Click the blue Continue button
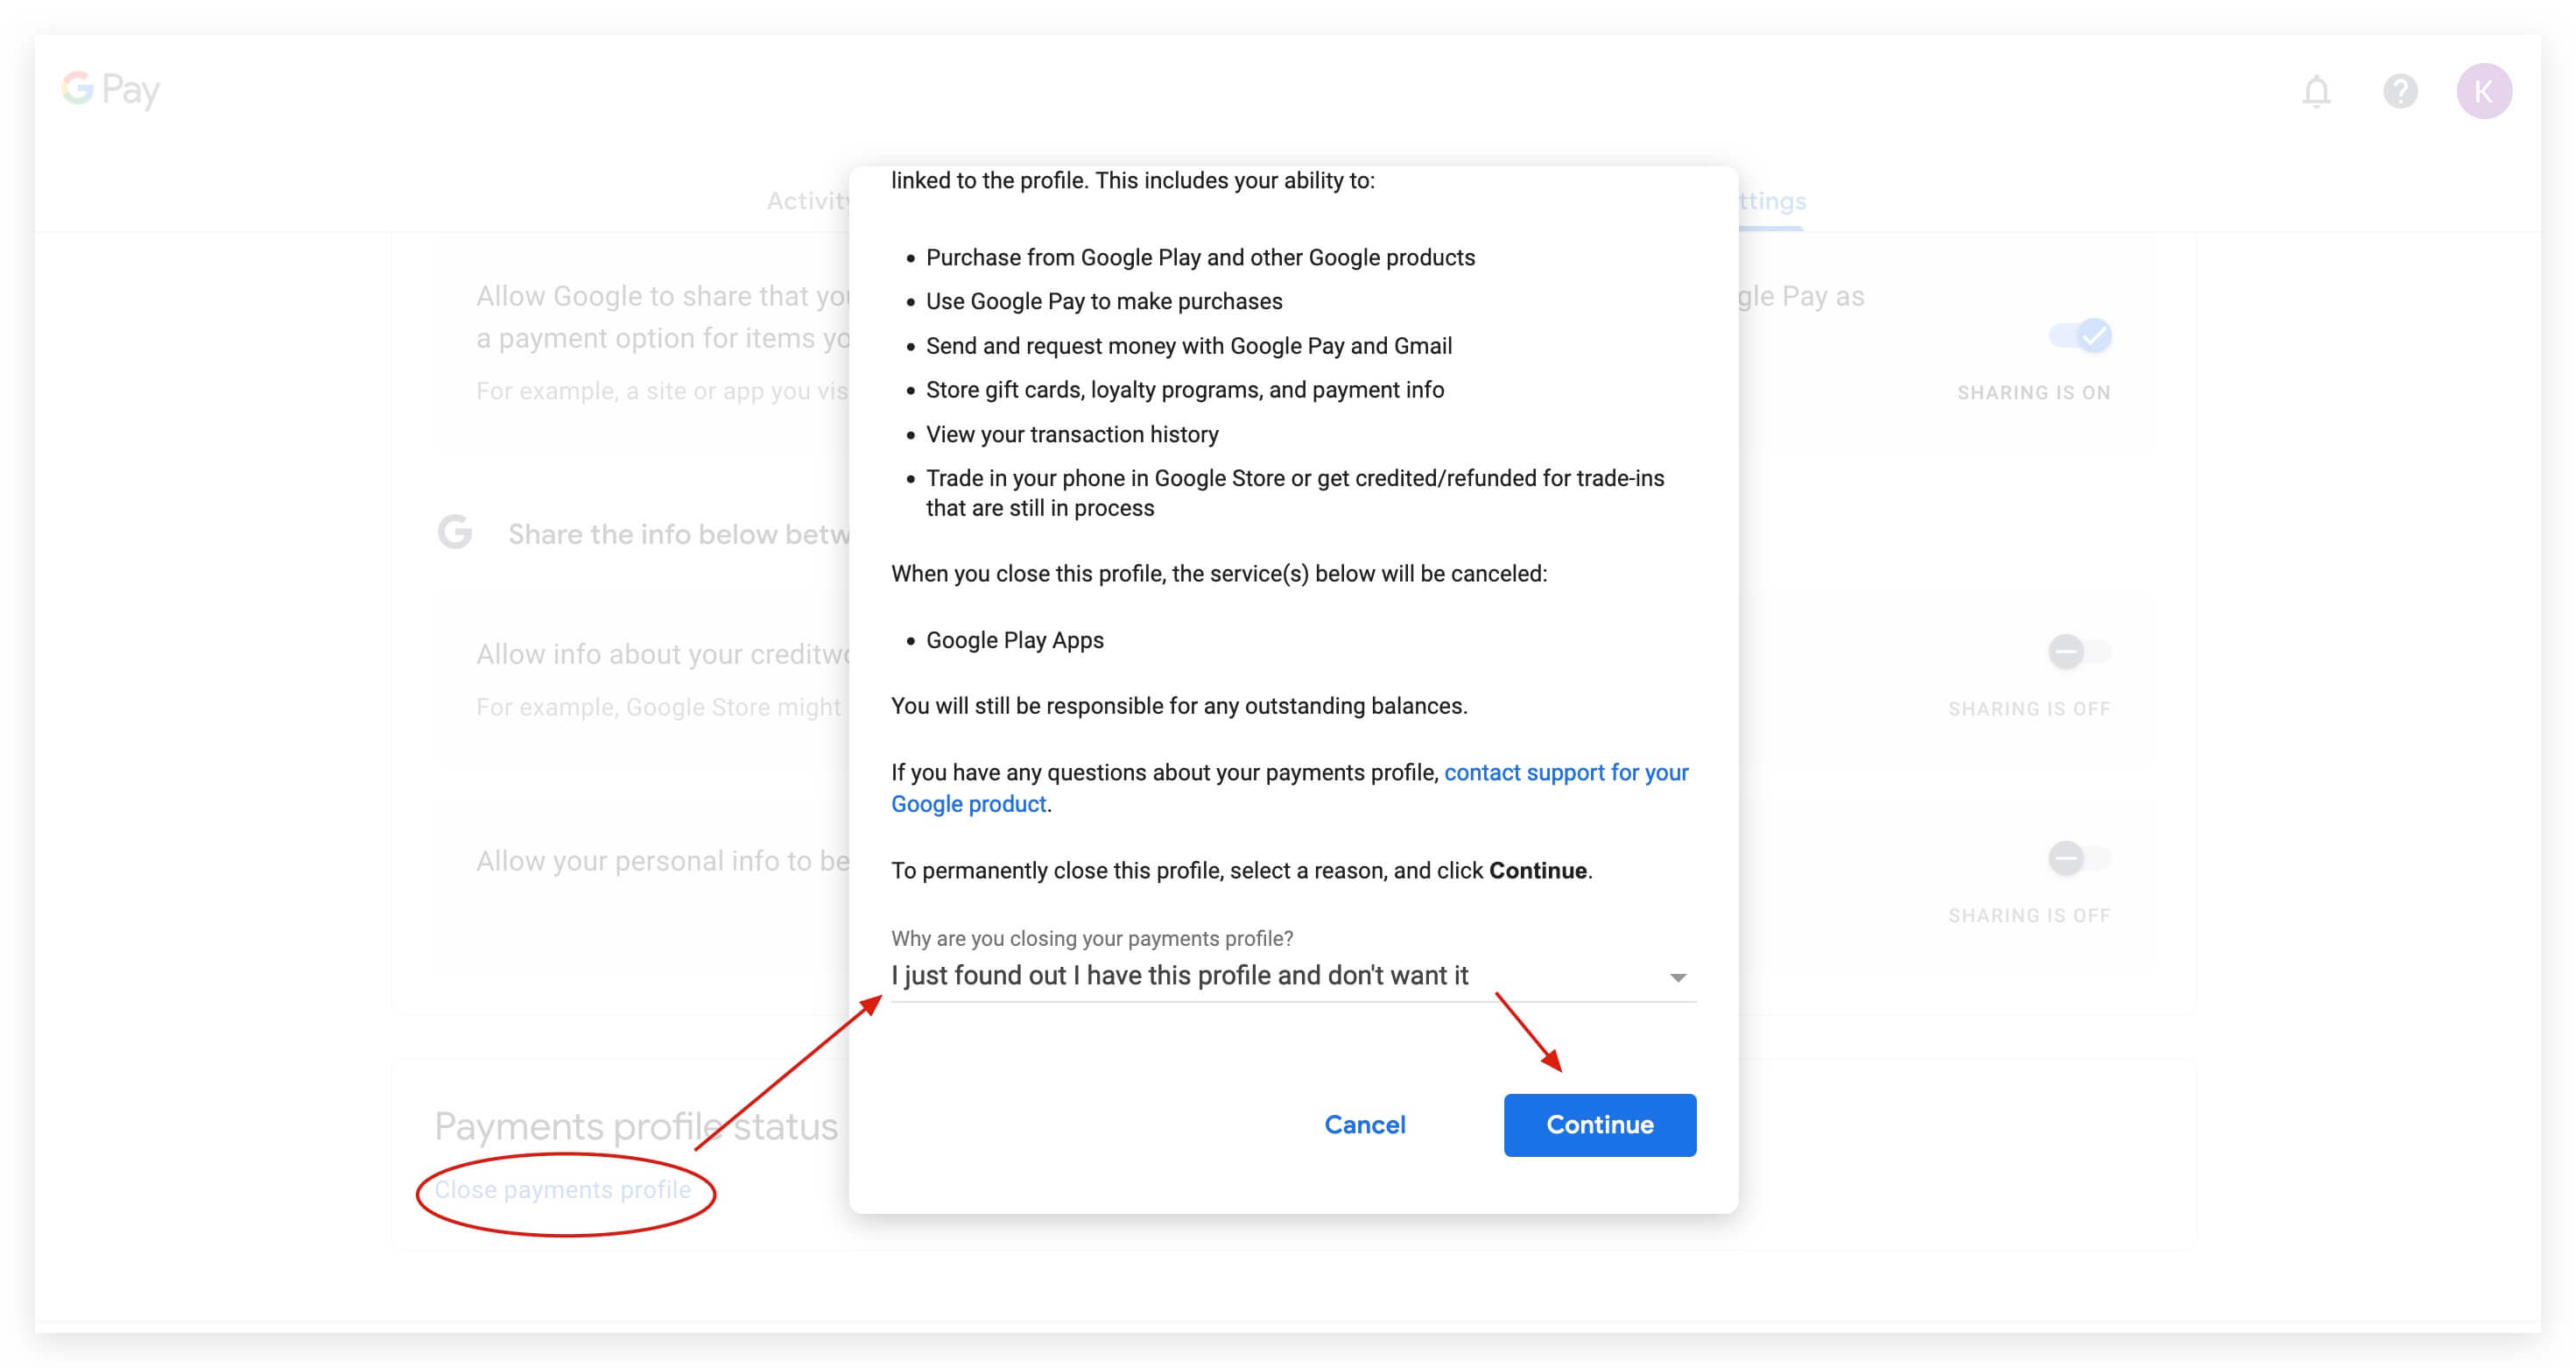The height and width of the screenshot is (1368, 2576). click(x=1599, y=1125)
